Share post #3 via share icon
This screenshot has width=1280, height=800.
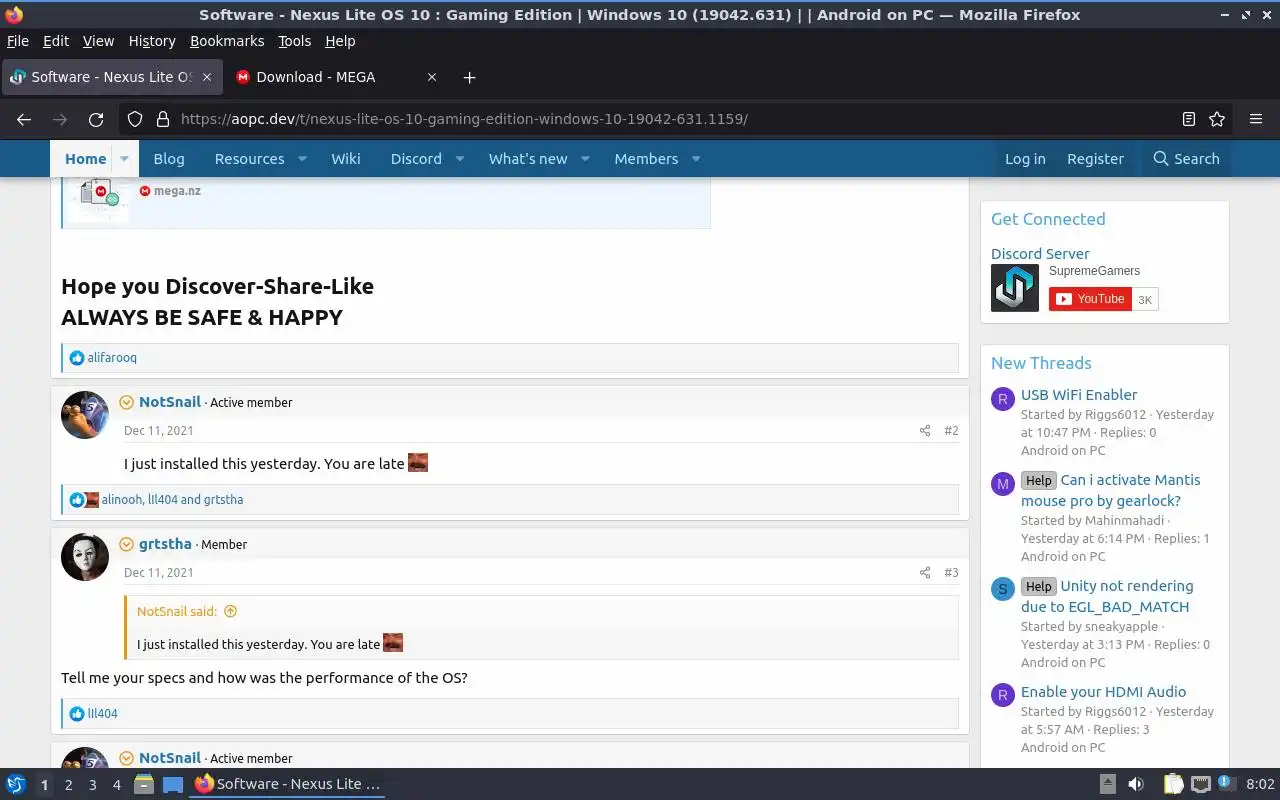coord(925,573)
